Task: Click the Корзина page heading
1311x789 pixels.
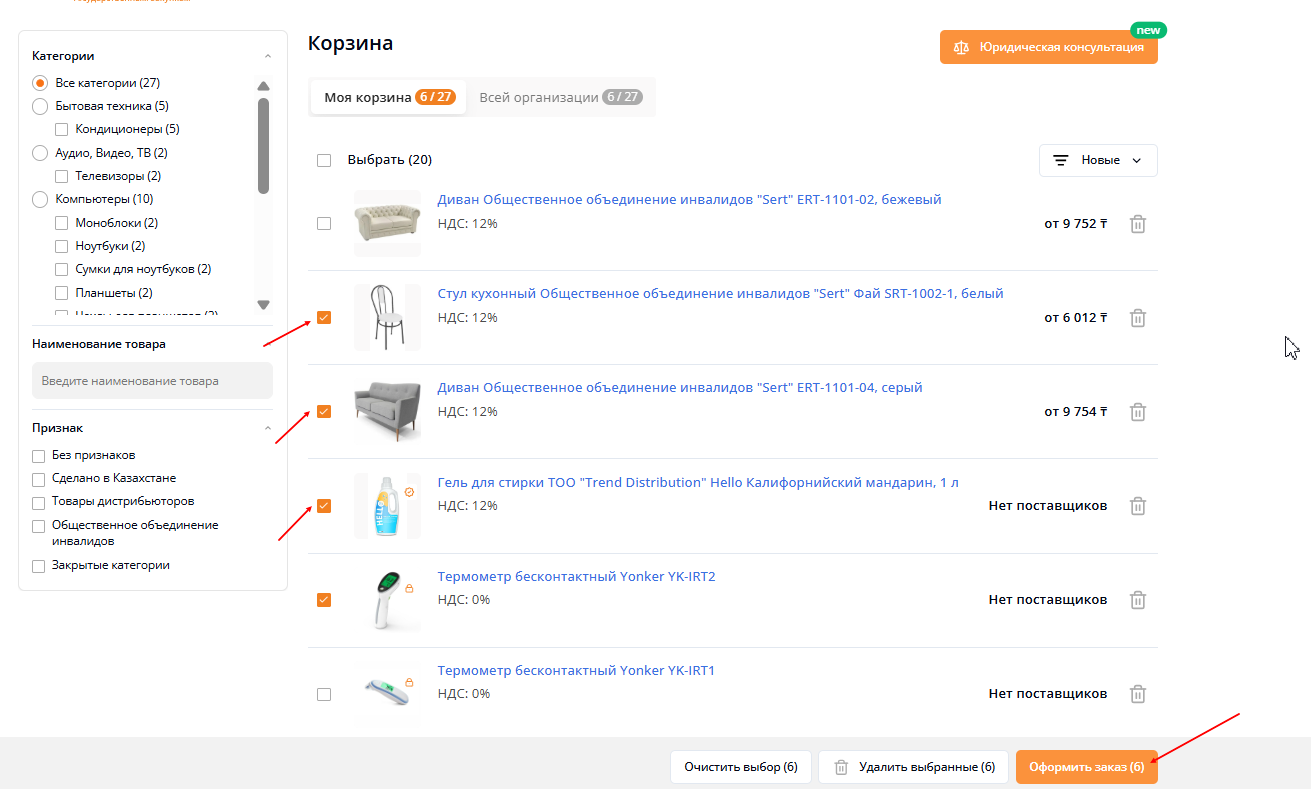Action: click(x=350, y=43)
